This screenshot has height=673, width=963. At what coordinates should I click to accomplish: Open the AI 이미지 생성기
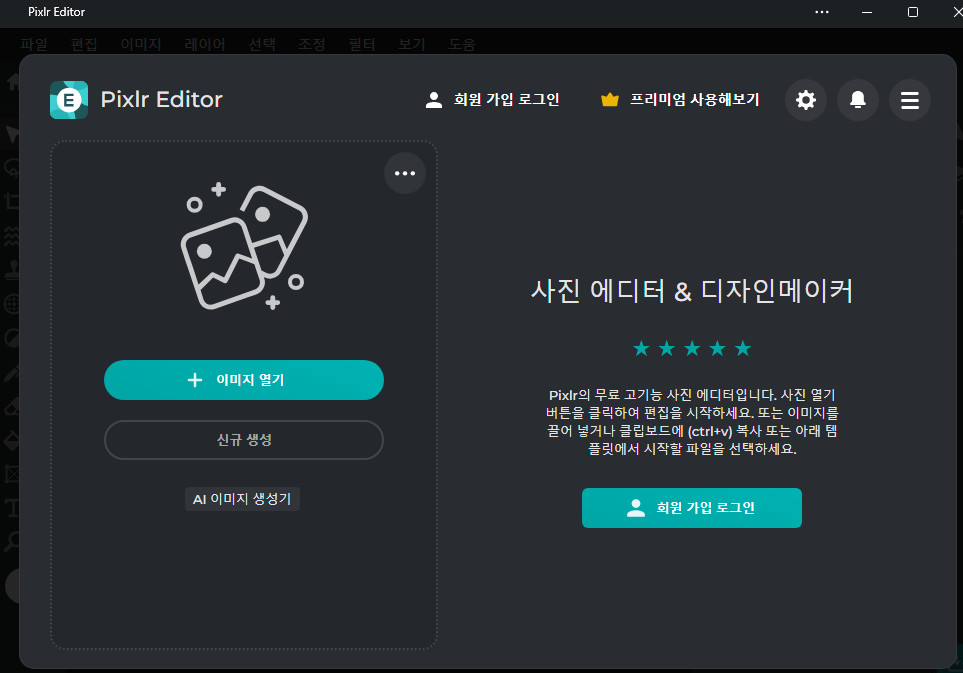pyautogui.click(x=242, y=499)
